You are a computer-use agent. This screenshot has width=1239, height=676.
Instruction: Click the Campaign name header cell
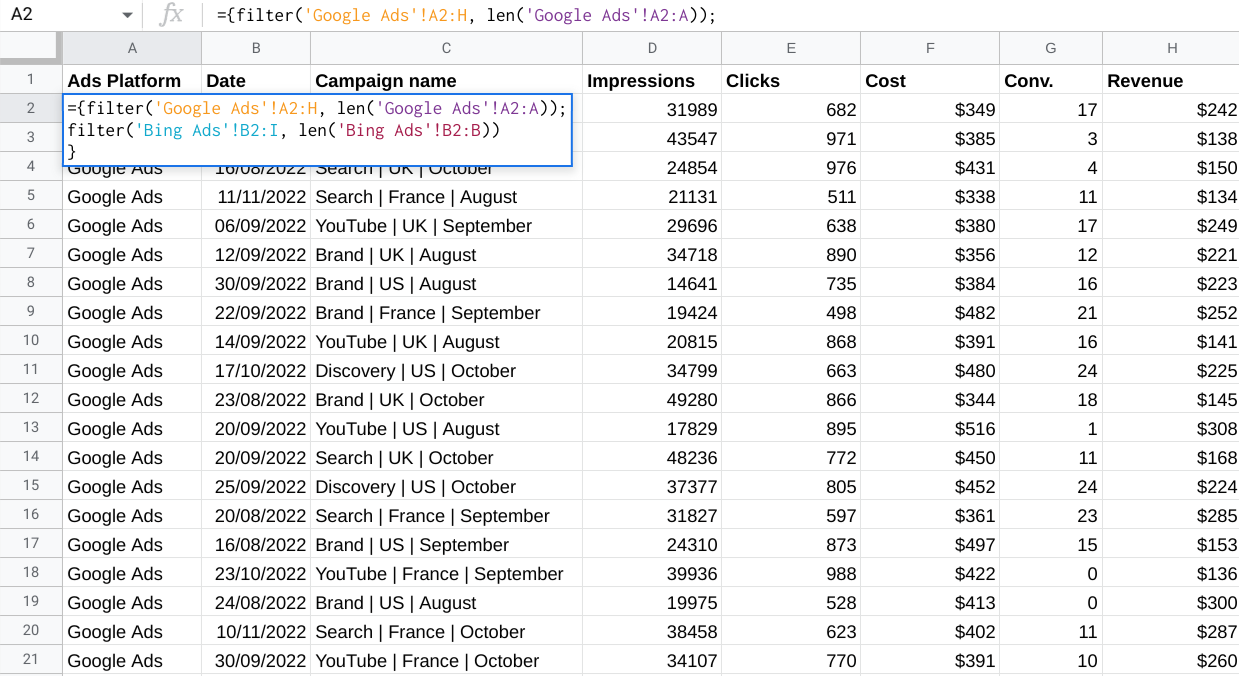446,81
